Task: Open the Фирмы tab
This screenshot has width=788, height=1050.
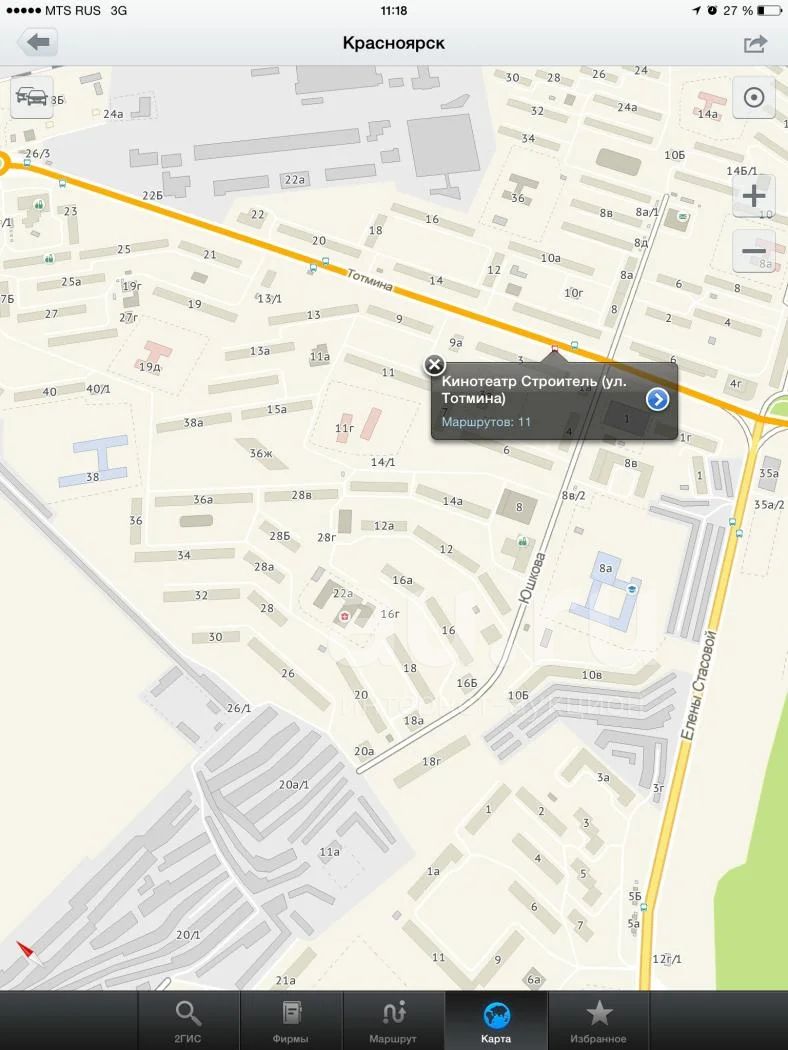Action: tap(291, 1021)
